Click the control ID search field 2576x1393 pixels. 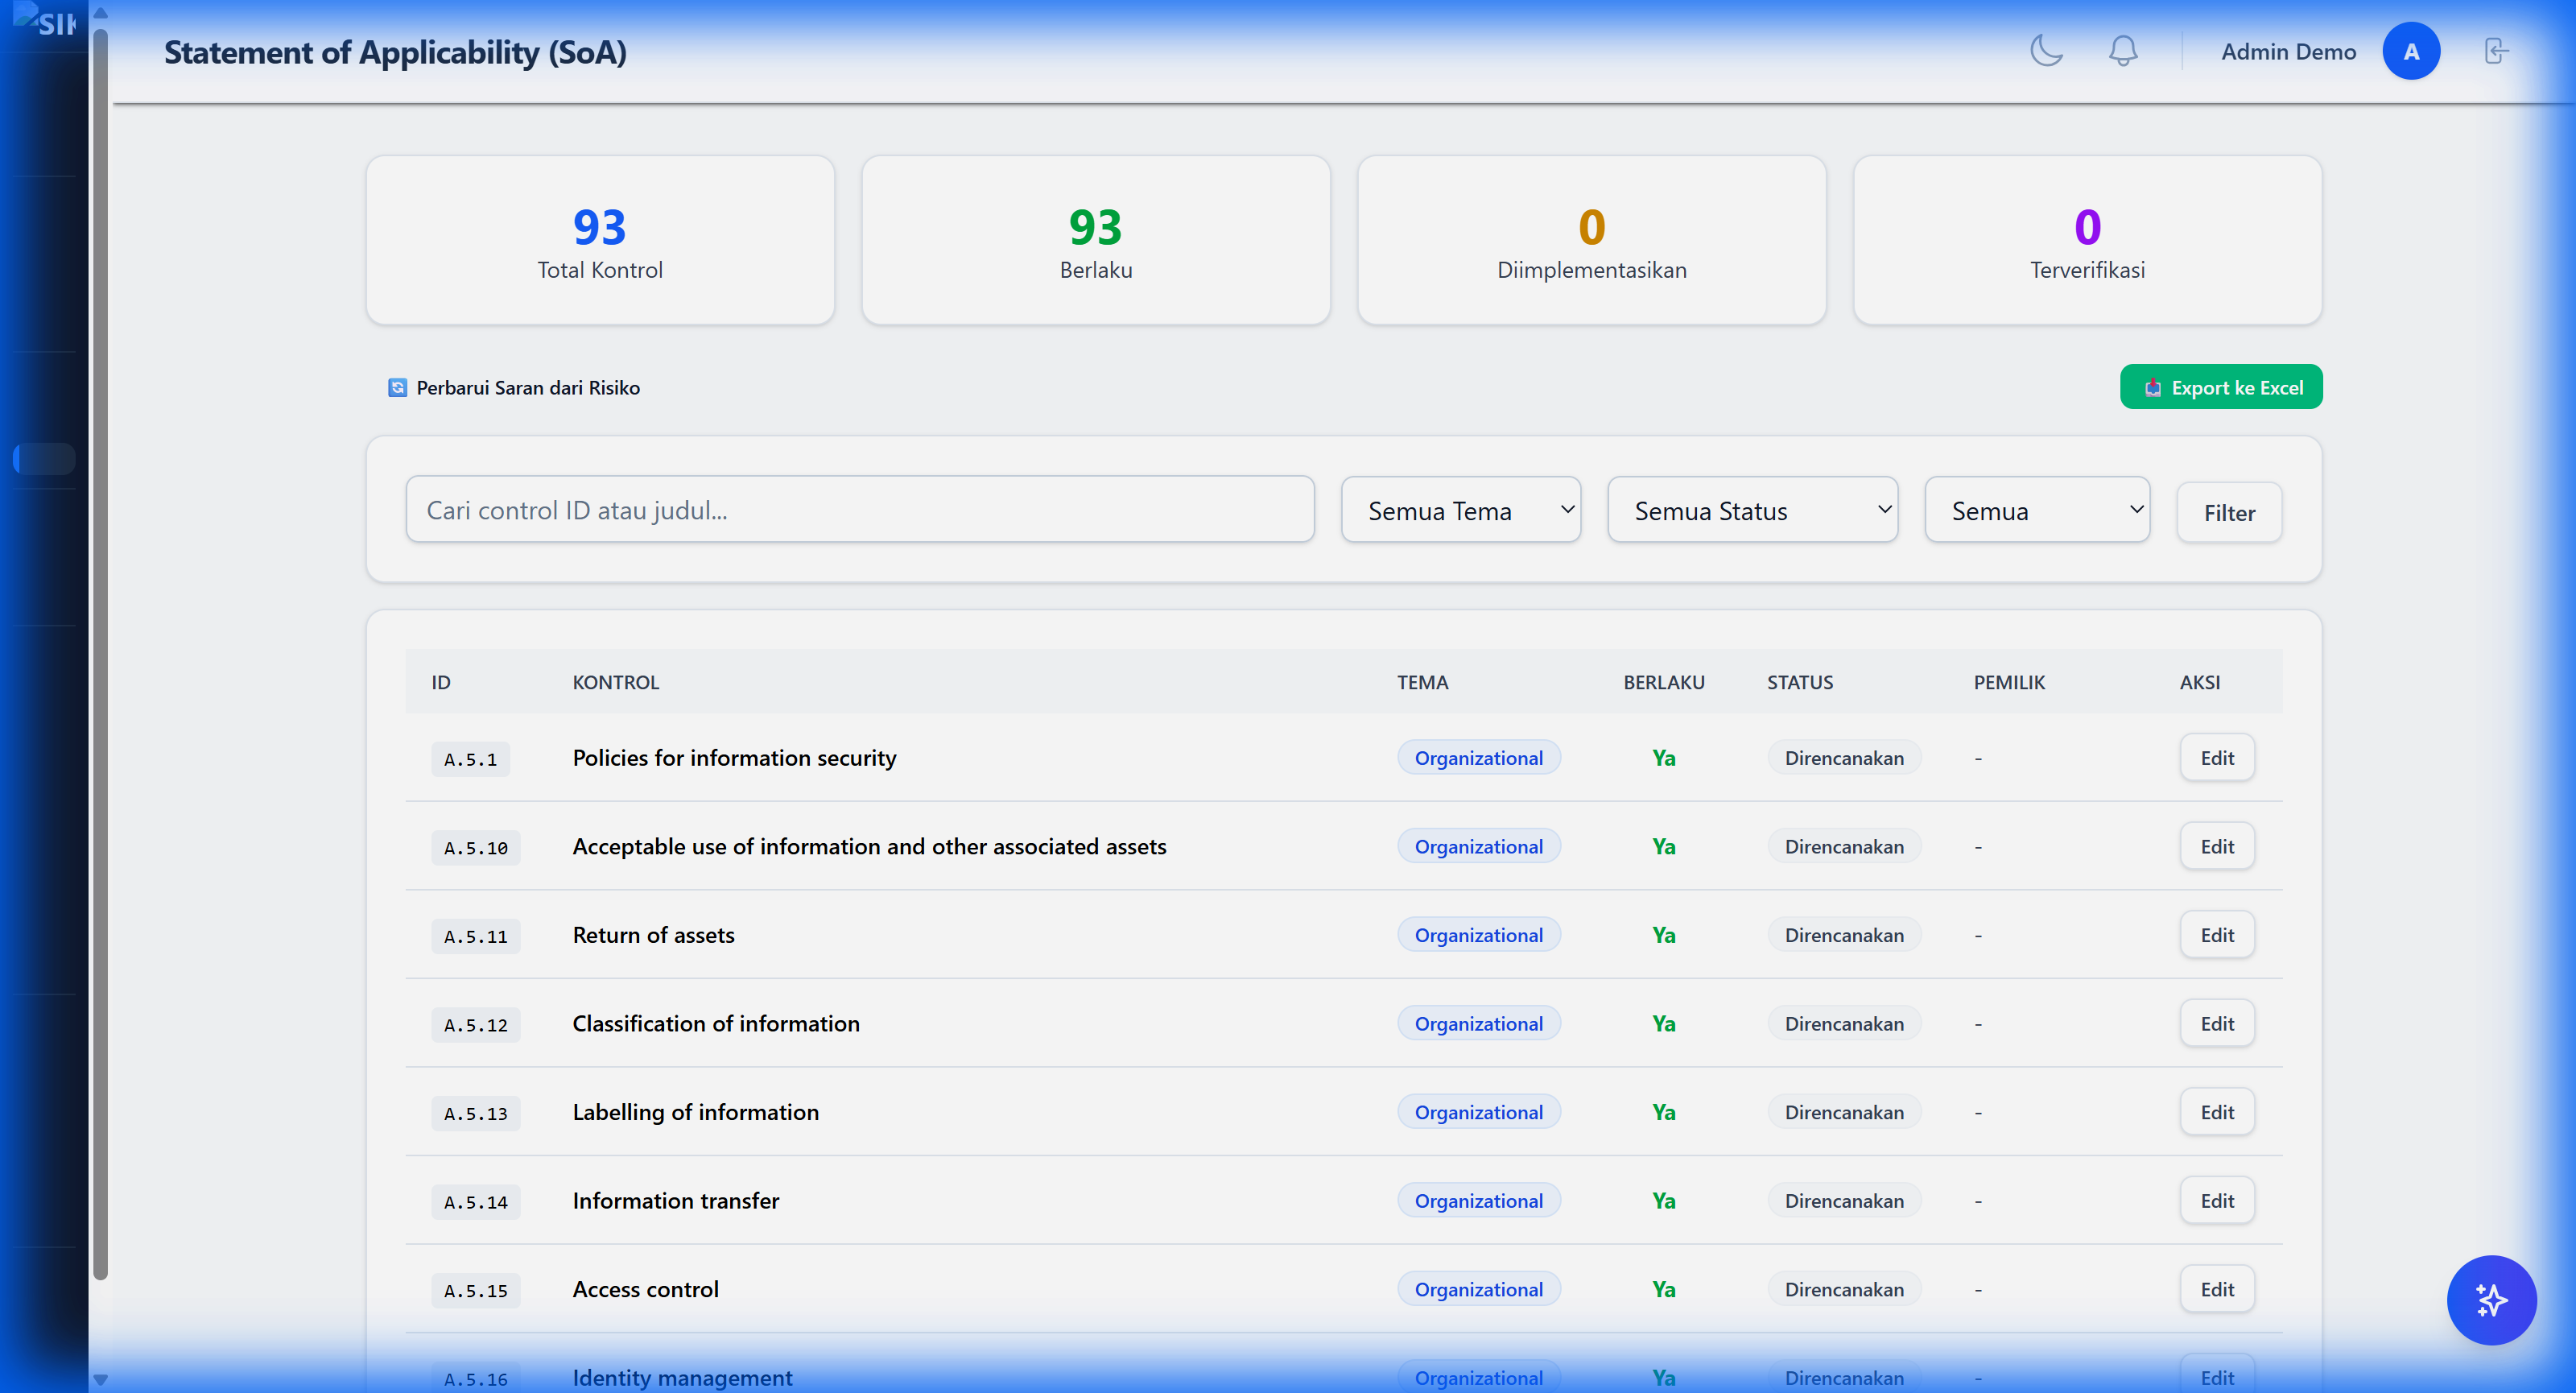pos(860,509)
